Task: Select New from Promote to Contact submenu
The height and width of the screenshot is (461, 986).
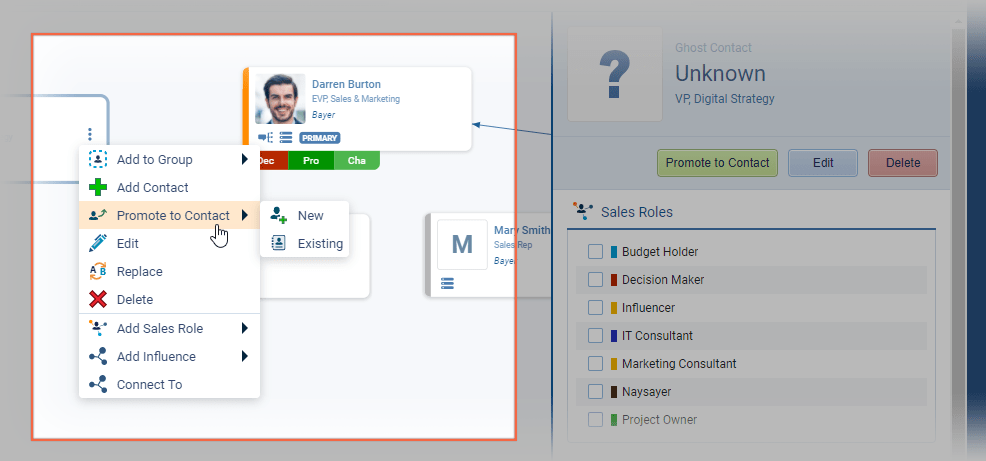Action: pos(310,215)
